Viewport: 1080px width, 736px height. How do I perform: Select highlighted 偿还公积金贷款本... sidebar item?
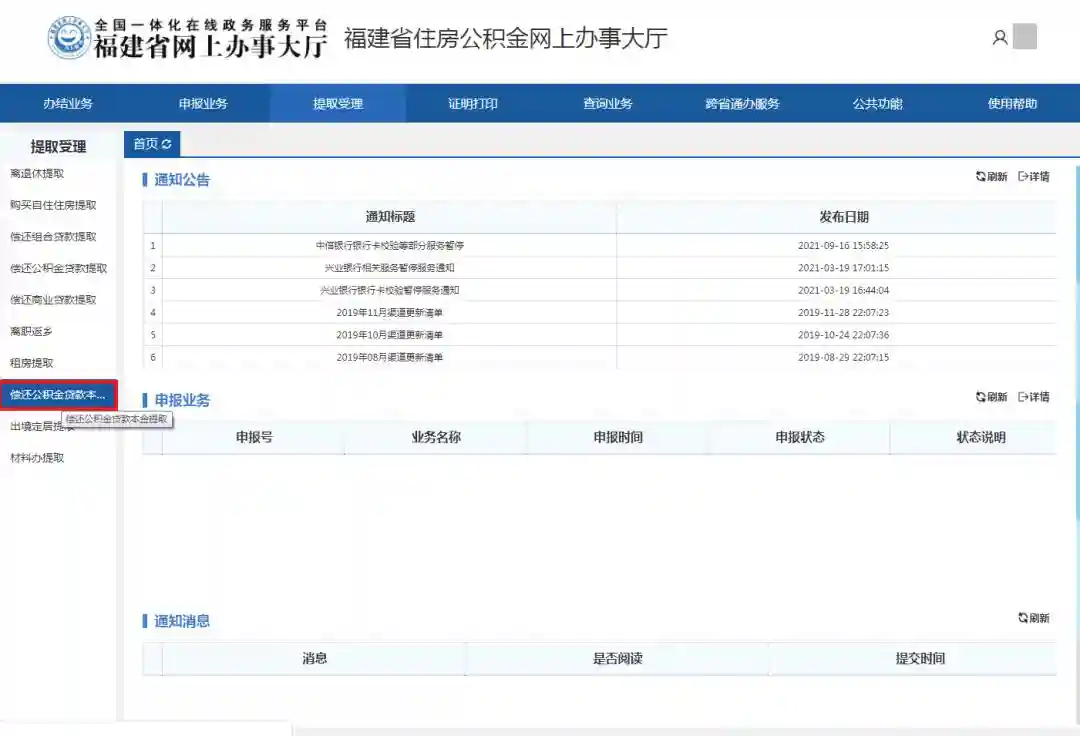coord(58,395)
